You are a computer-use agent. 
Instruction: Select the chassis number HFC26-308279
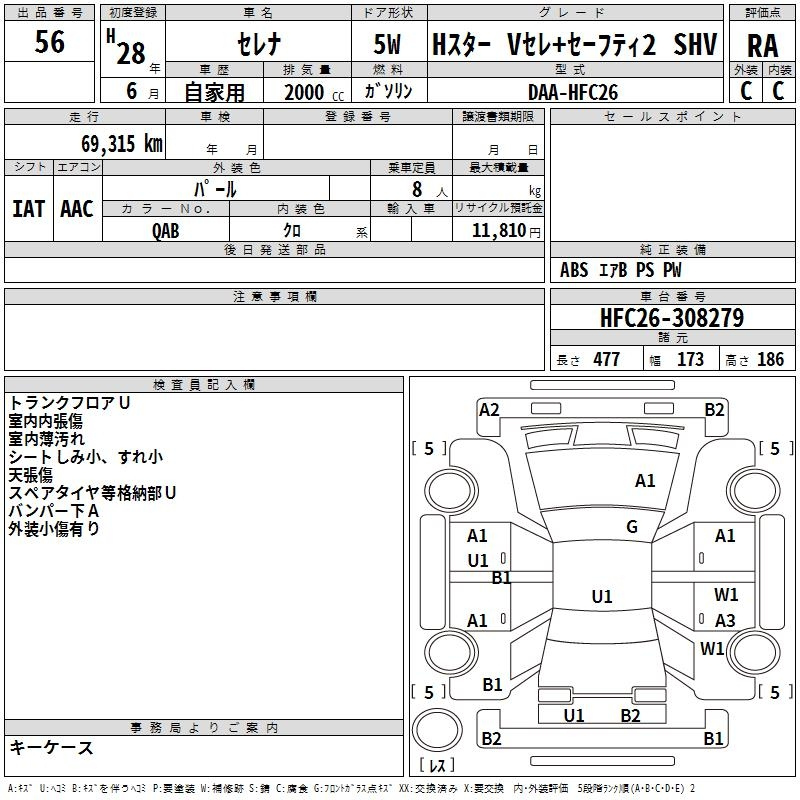[x=672, y=318]
